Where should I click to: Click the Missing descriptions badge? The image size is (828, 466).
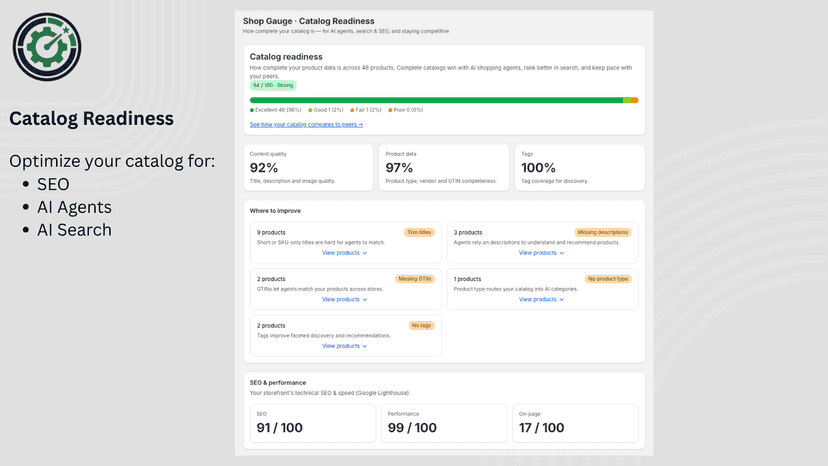603,232
